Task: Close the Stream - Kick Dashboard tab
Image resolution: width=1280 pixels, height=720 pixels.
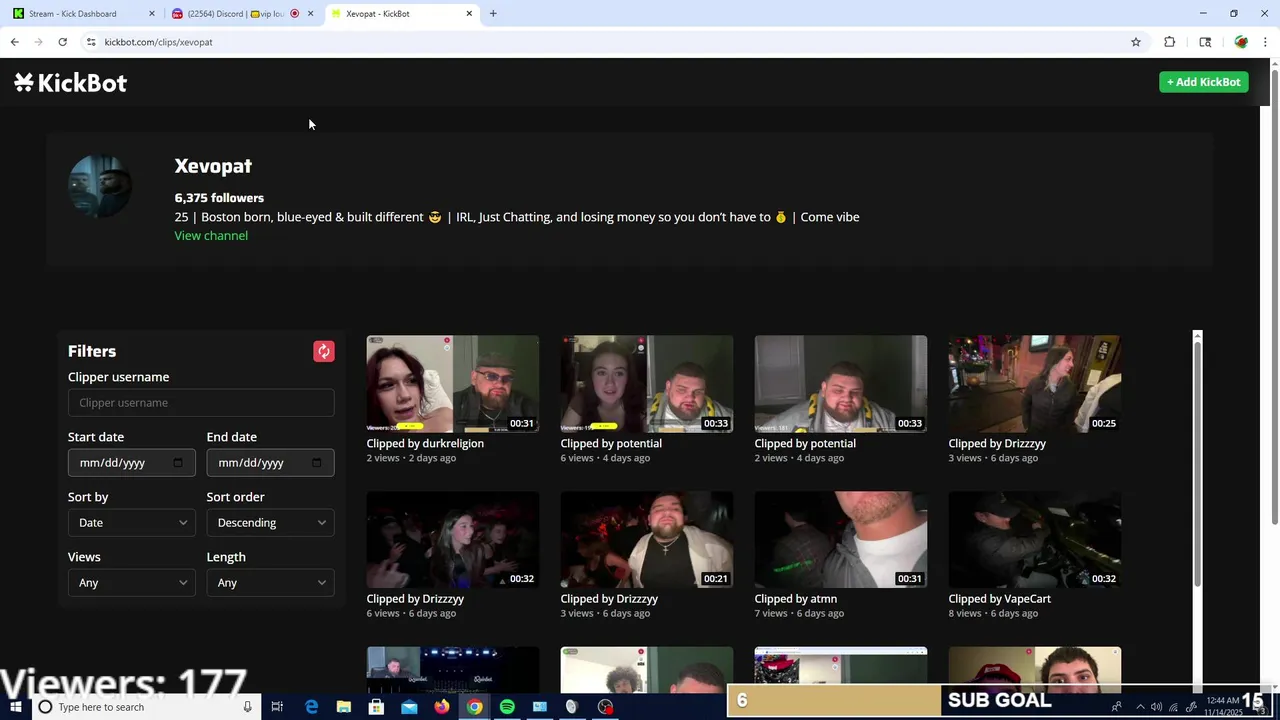Action: coord(152,14)
